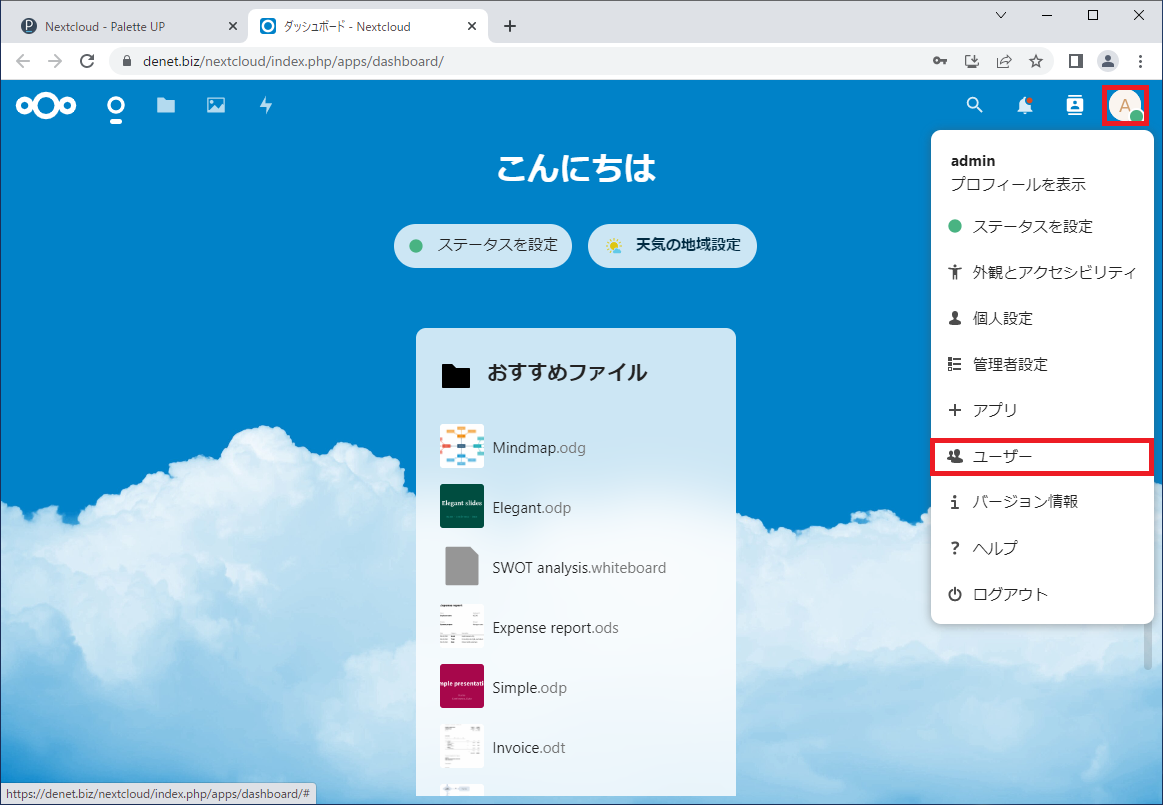Click the address bar URL
Screen dimensions: 1163x805
(293, 61)
